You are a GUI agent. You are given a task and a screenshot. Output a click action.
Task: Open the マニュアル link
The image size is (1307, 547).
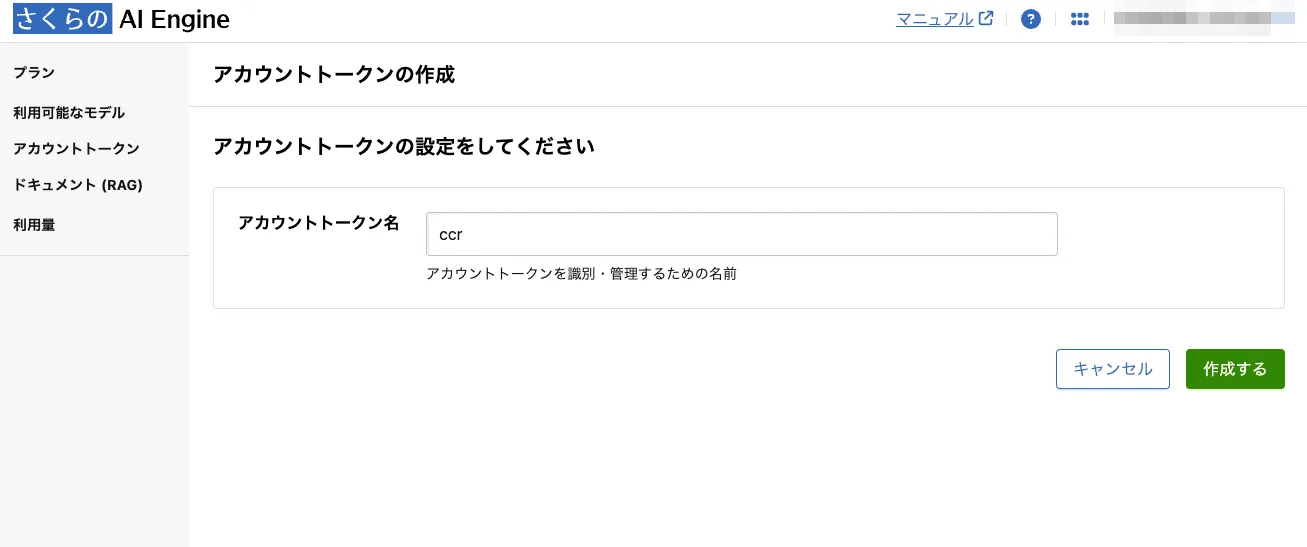pyautogui.click(x=934, y=19)
